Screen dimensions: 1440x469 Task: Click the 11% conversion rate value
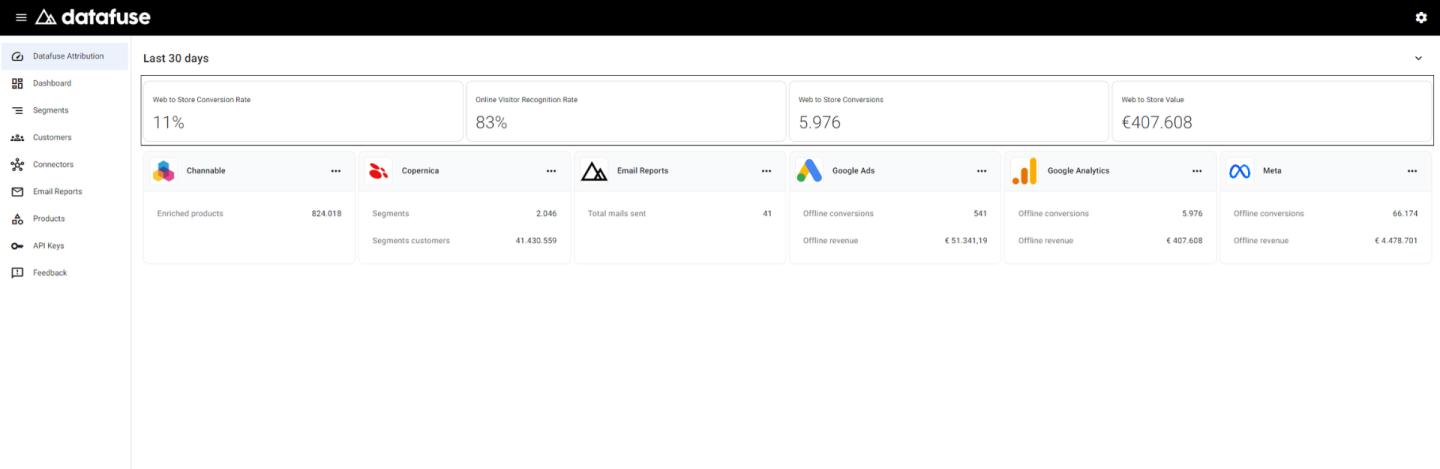168,123
